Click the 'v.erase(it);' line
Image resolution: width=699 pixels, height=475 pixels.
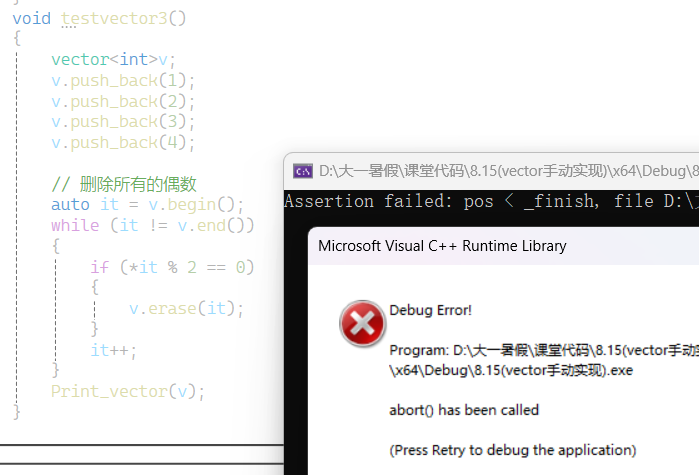point(186,308)
